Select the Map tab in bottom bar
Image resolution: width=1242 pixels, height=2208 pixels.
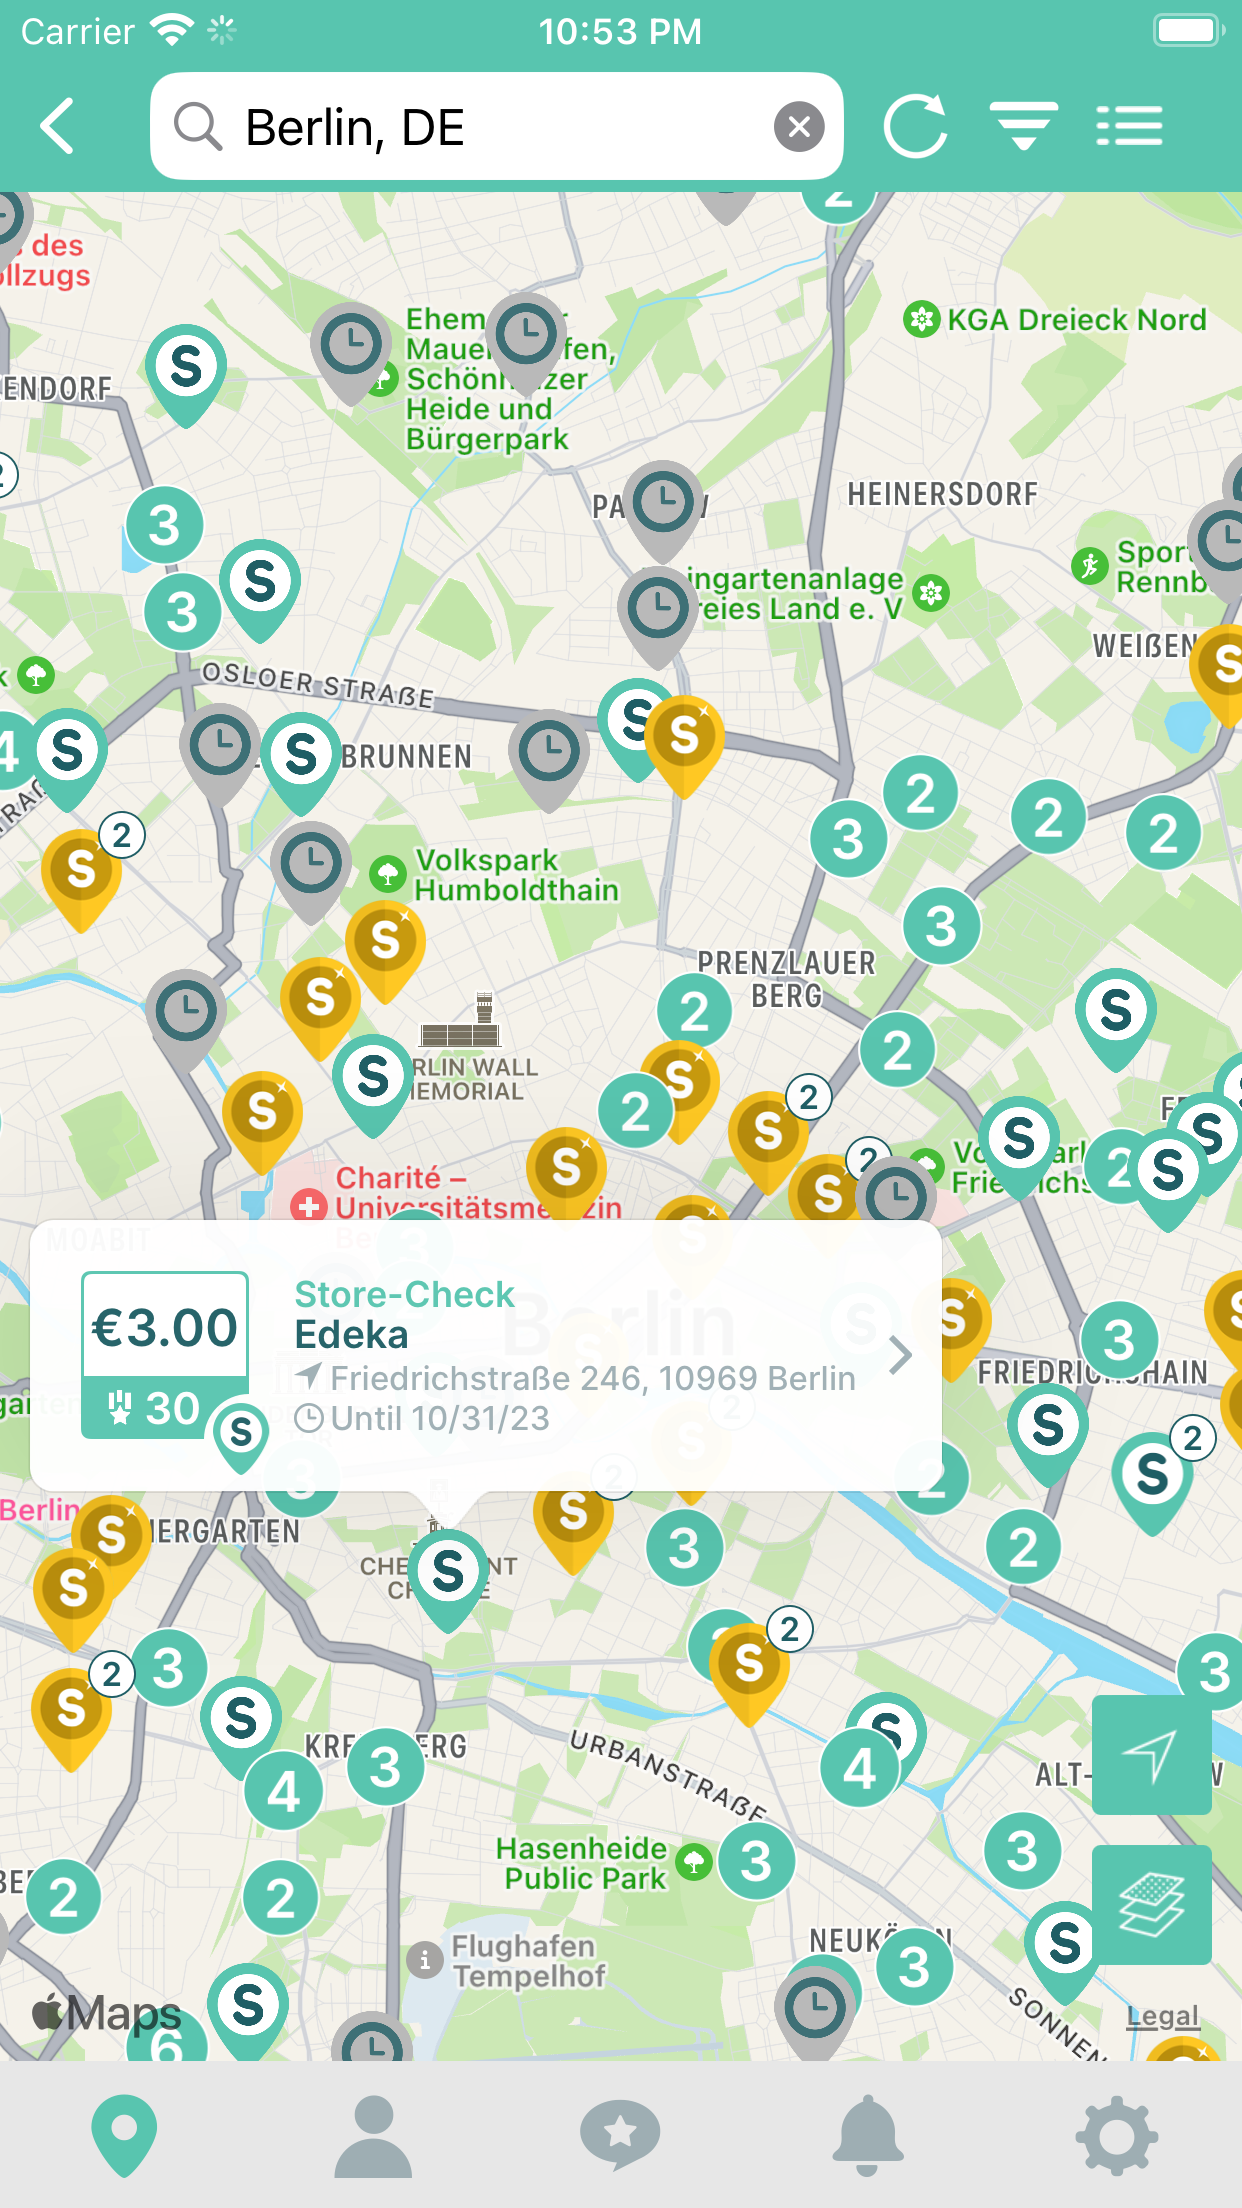point(124,2135)
